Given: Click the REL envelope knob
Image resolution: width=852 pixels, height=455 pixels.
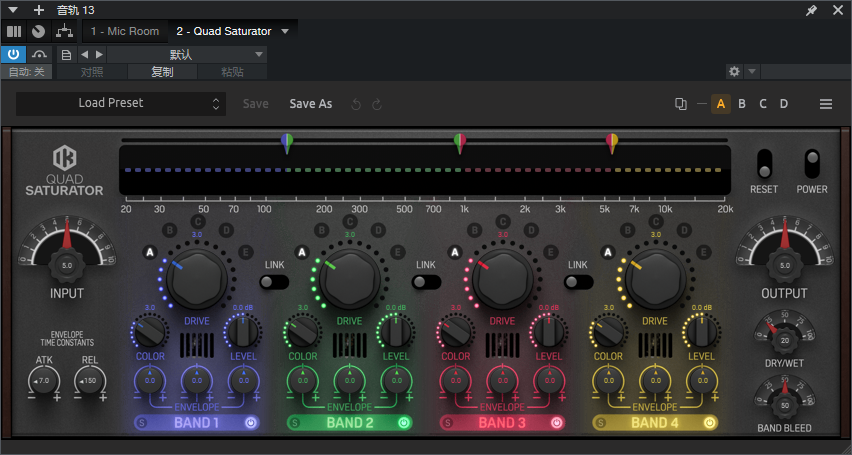Looking at the screenshot, I should (90, 381).
